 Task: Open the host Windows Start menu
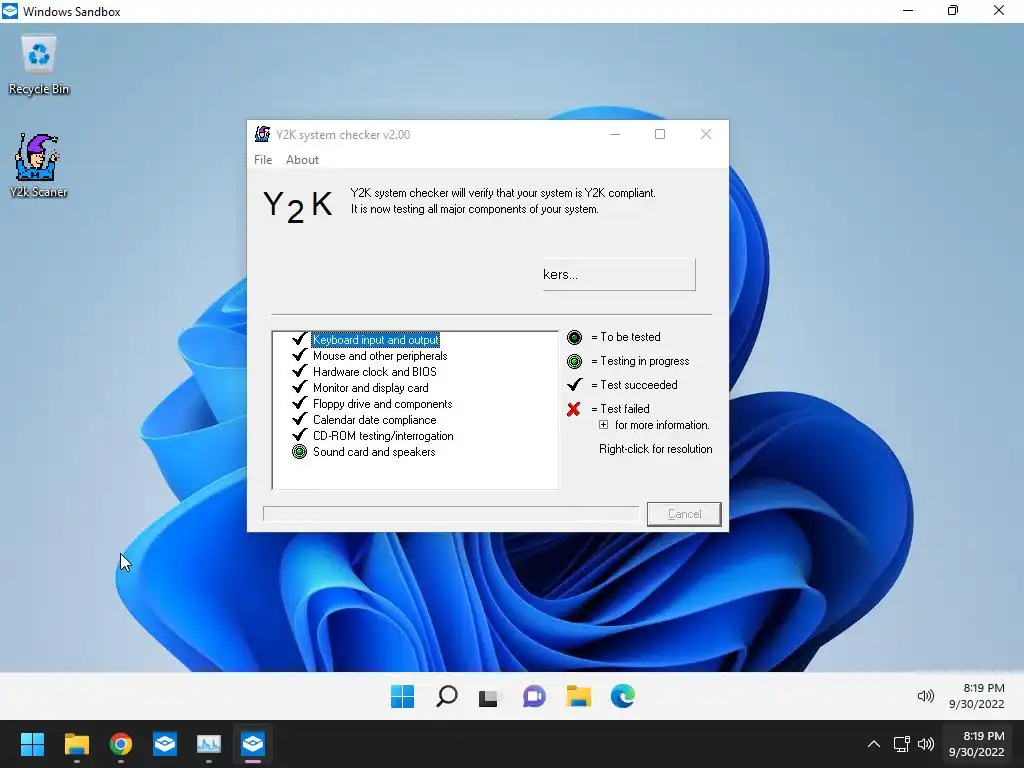coord(32,744)
